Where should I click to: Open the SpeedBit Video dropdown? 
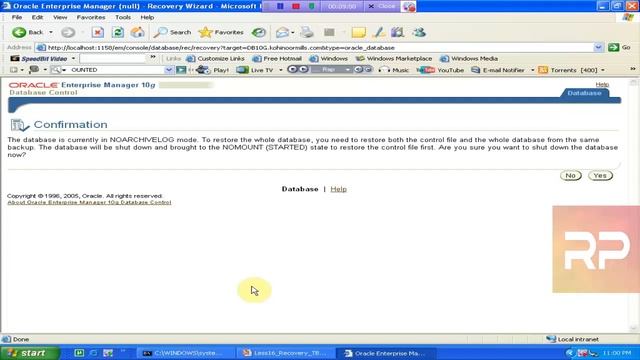pyautogui.click(x=73, y=59)
